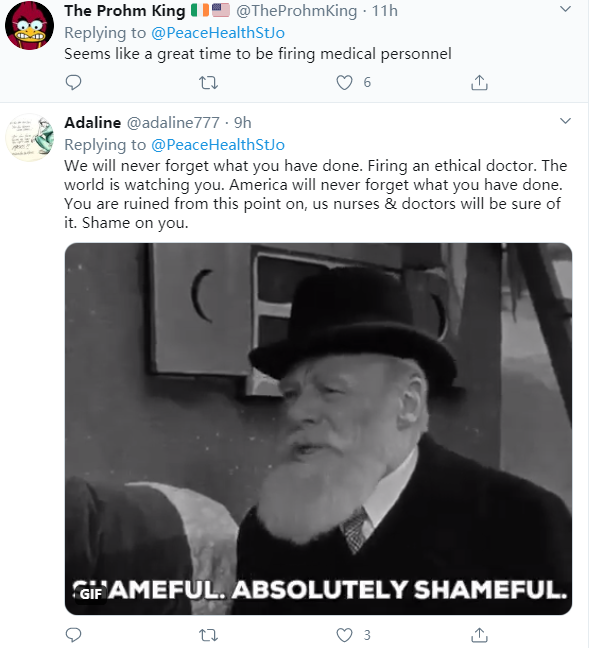The height and width of the screenshot is (648, 589).
Task: Reply to The Prohm King's tweet
Action: 74,83
